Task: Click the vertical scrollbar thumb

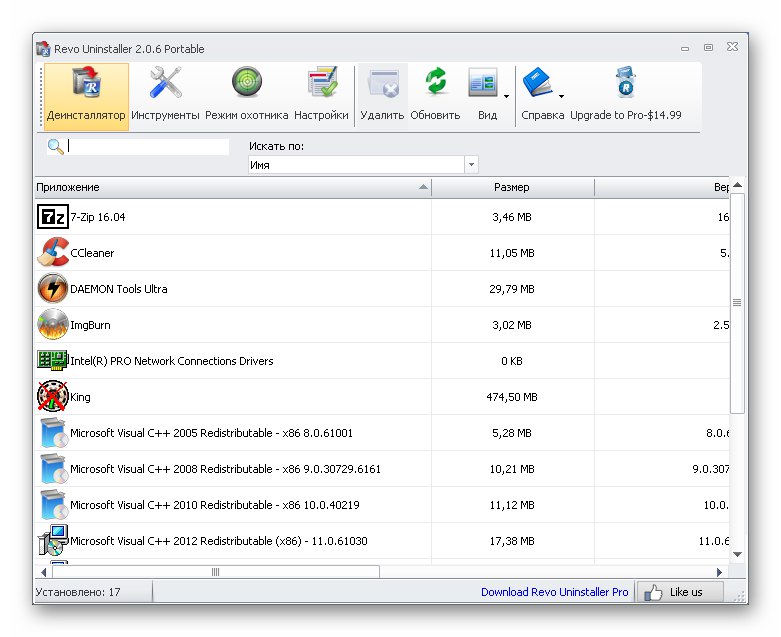Action: click(x=738, y=303)
